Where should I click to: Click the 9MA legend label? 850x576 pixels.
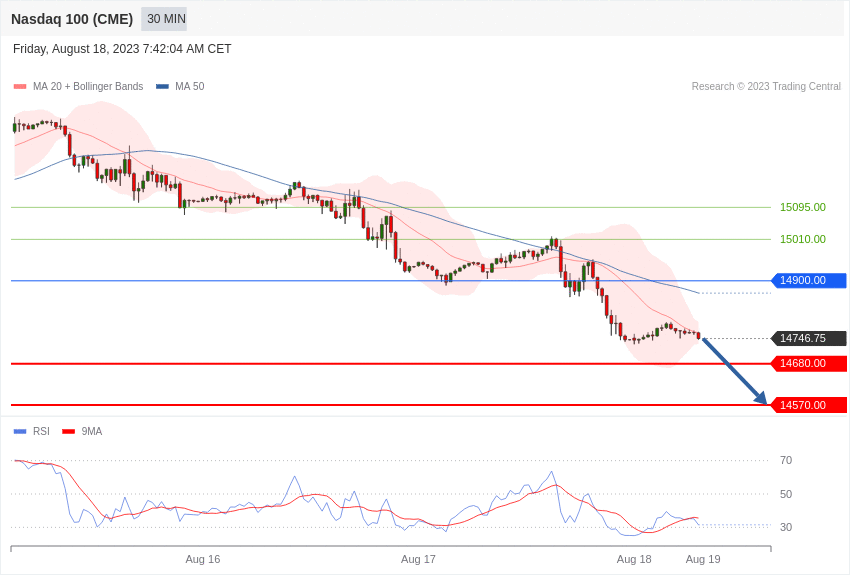tap(92, 432)
